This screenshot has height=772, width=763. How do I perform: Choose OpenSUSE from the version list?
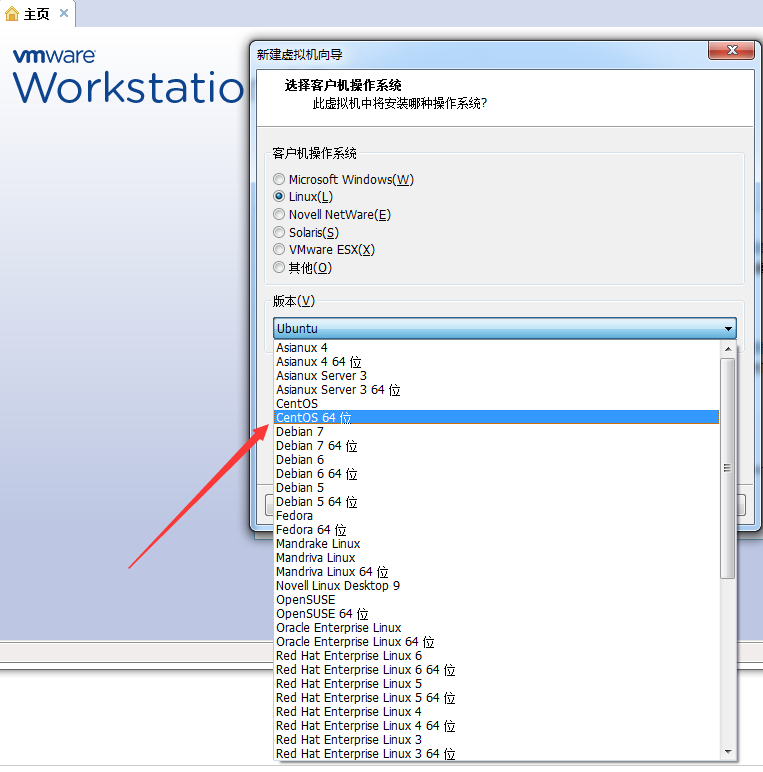click(306, 600)
